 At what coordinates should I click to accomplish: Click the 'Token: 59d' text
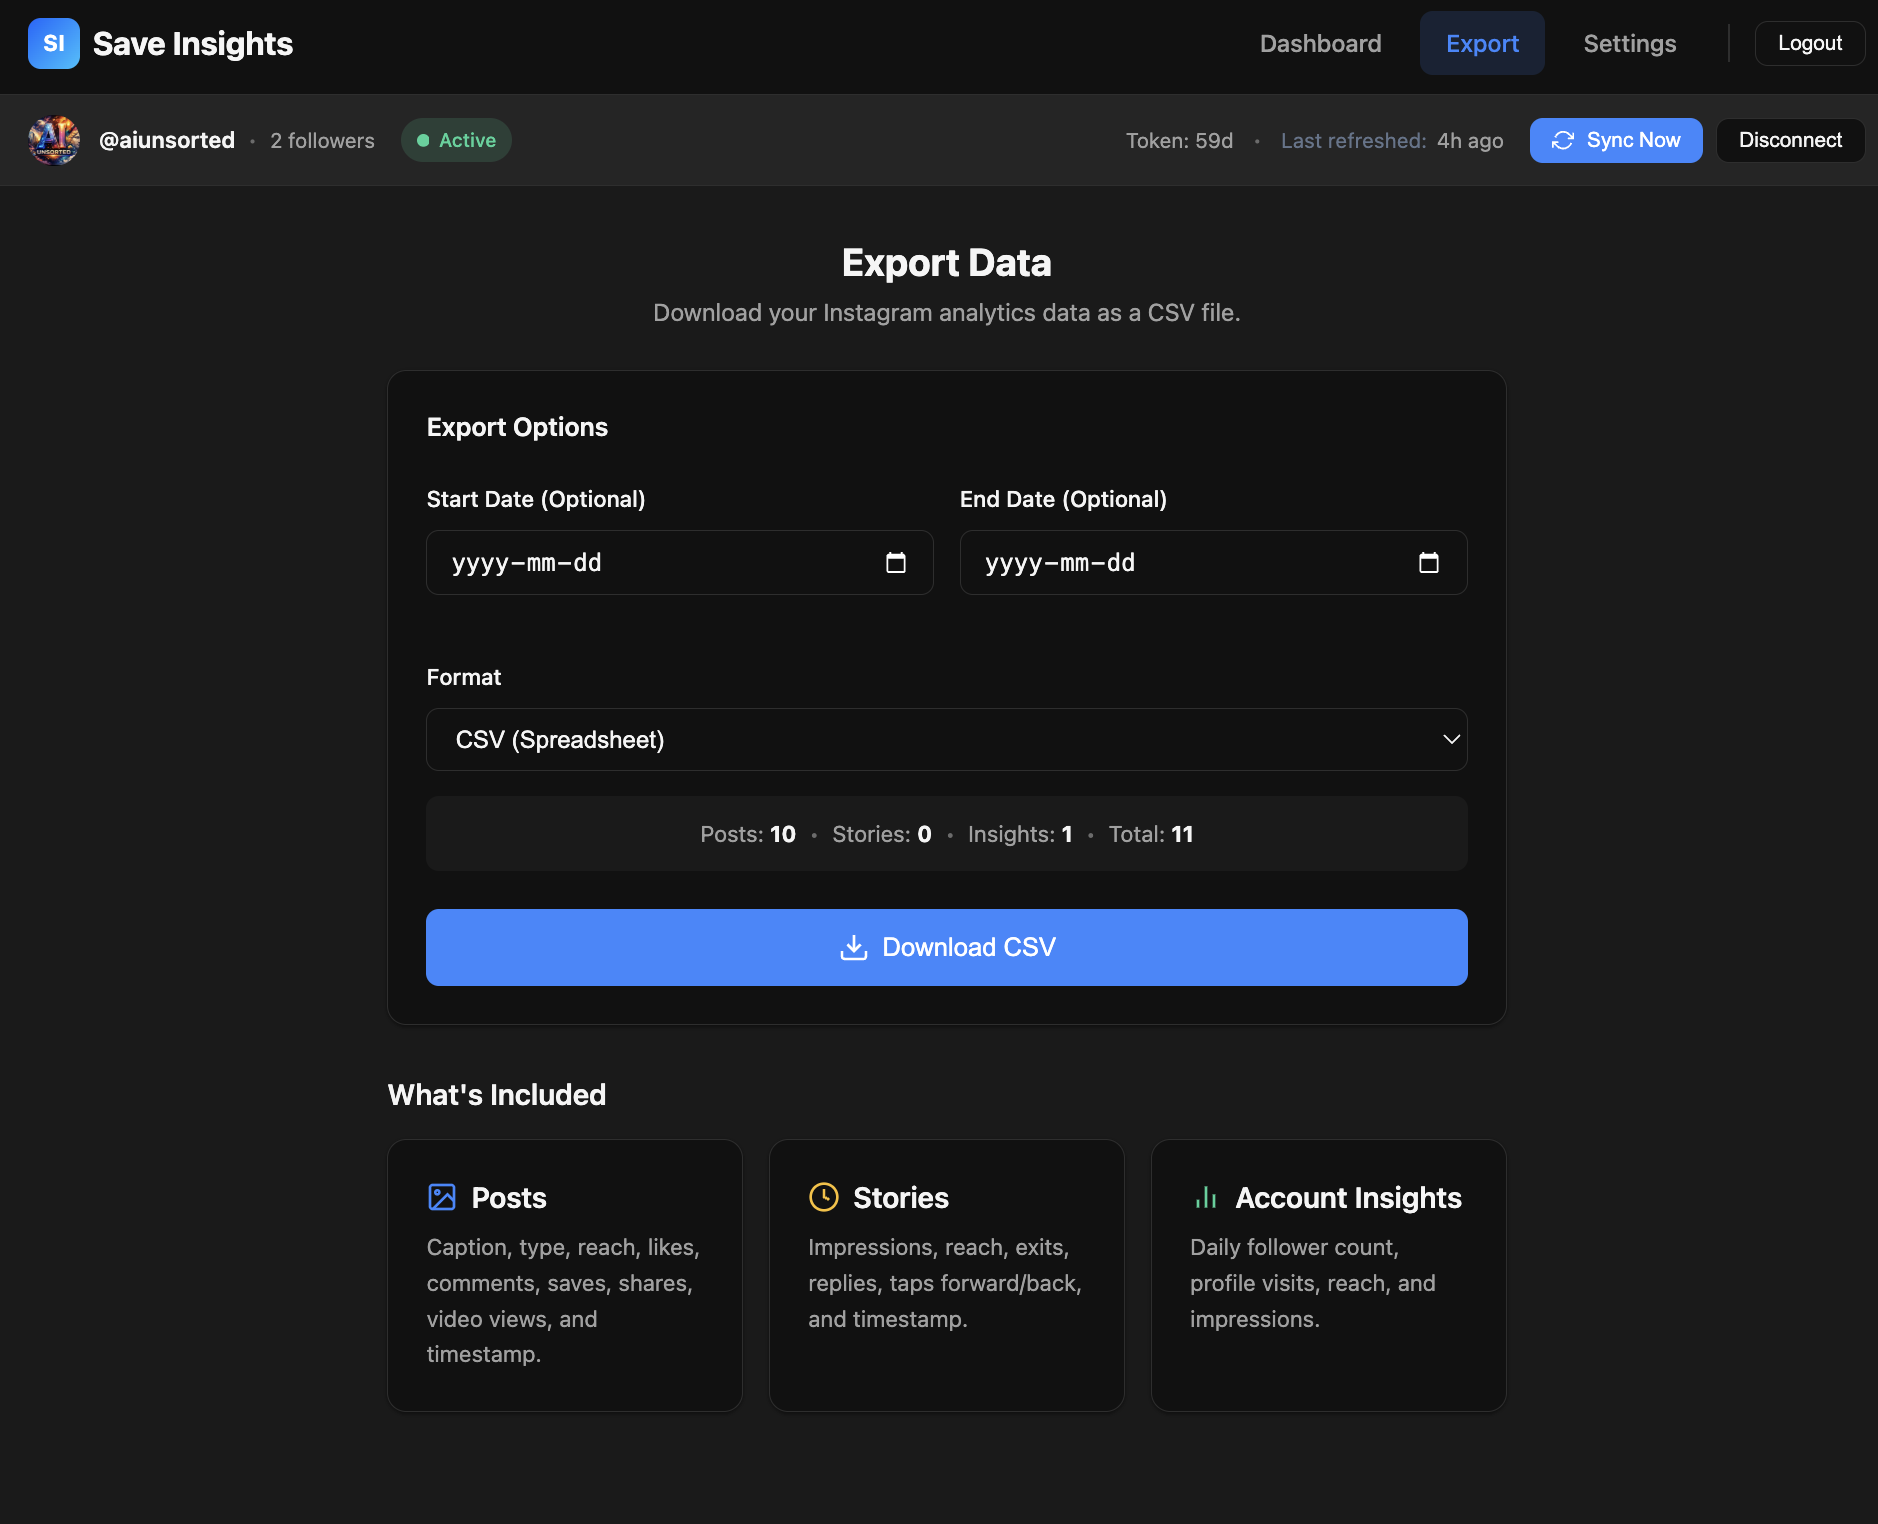tap(1179, 140)
